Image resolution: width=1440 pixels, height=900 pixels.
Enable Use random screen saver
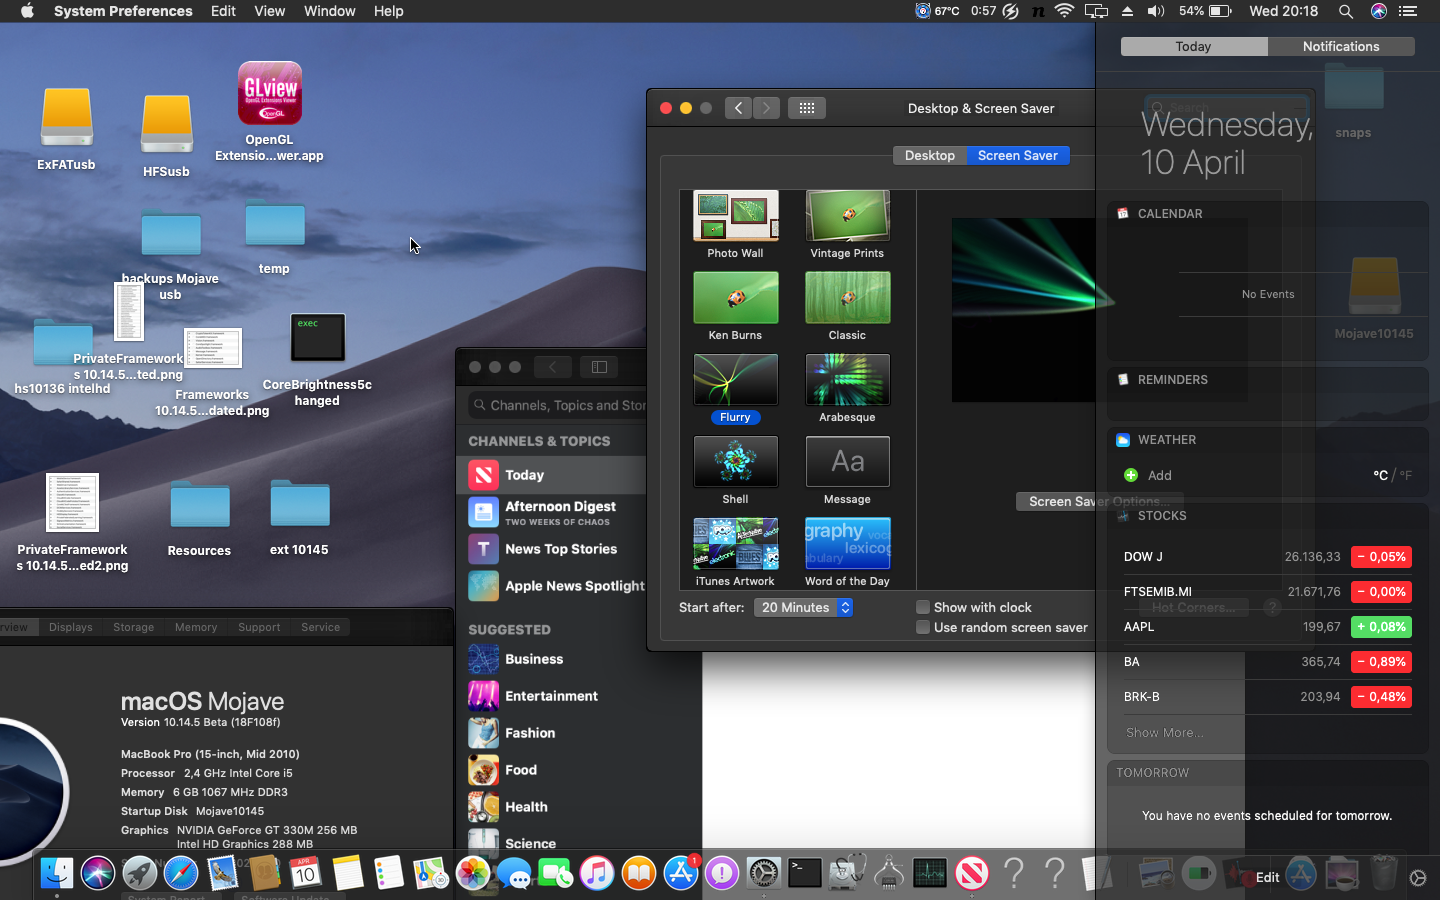click(x=923, y=627)
